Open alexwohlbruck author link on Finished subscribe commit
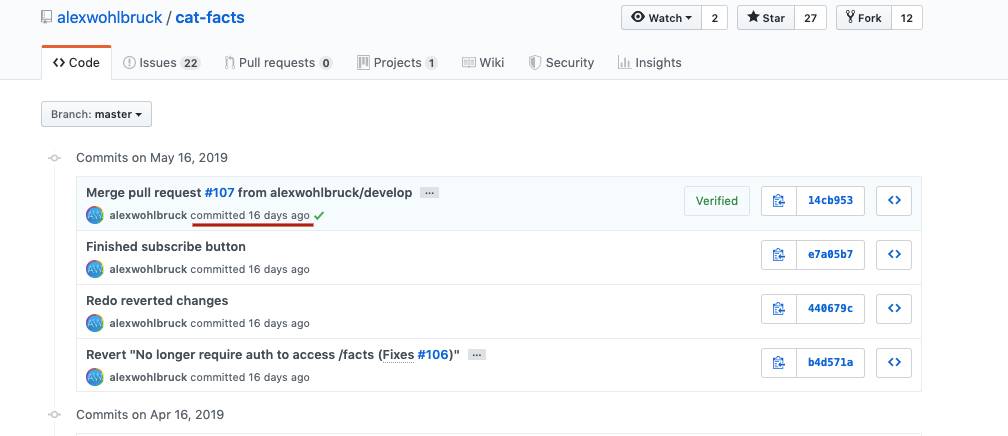The image size is (1008, 436). [x=148, y=269]
